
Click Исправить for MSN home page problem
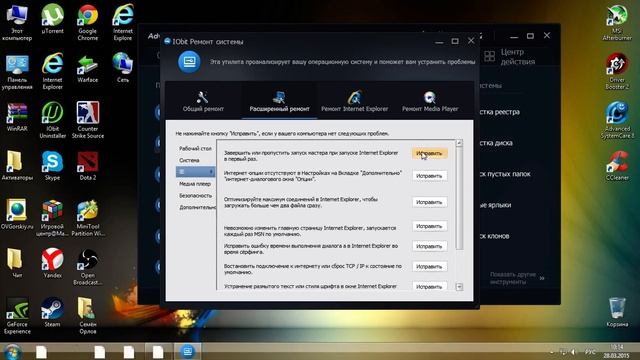click(429, 226)
